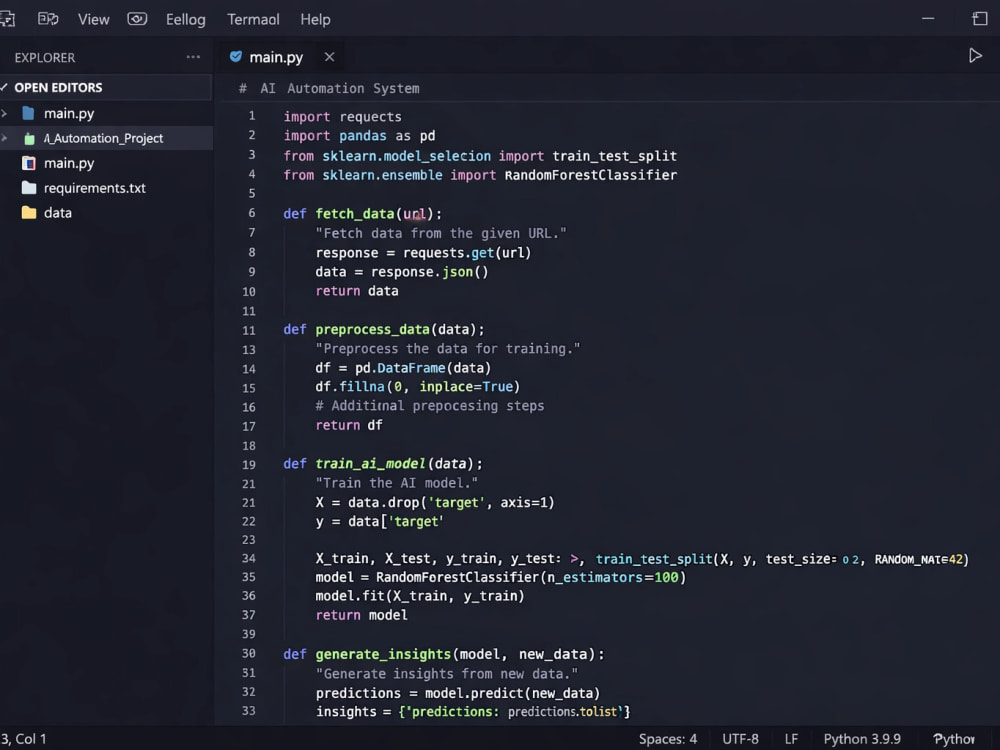This screenshot has width=1000, height=750.
Task: Click 'generate_insights' function name
Action: pyautogui.click(x=383, y=654)
